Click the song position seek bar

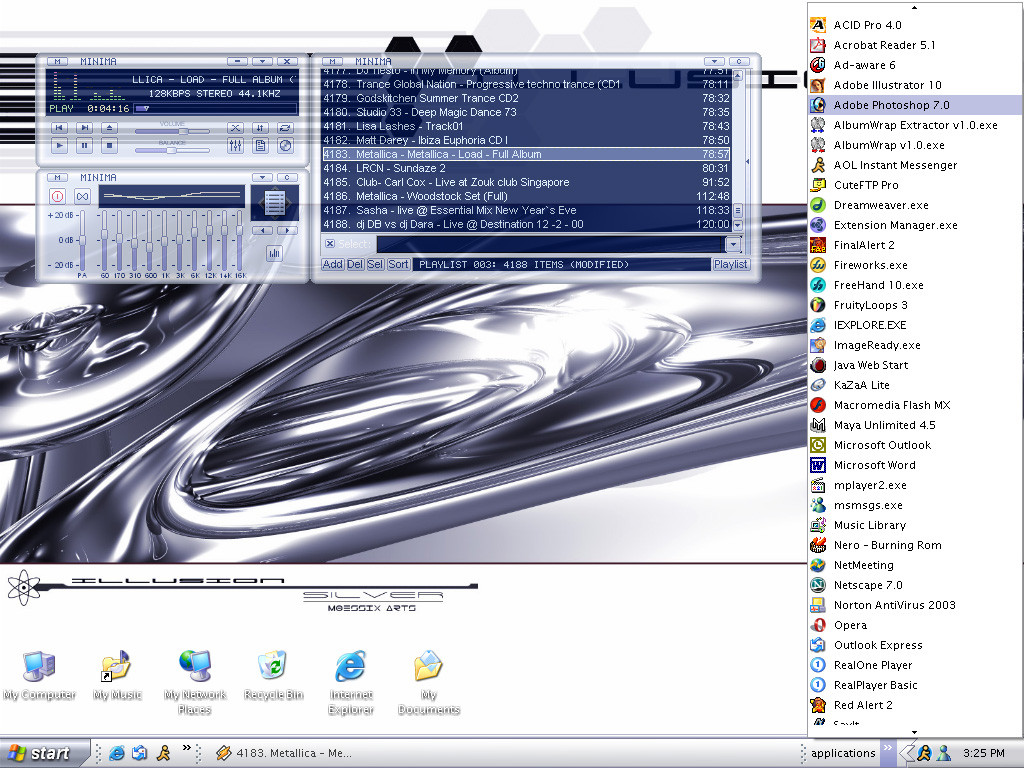click(x=216, y=108)
